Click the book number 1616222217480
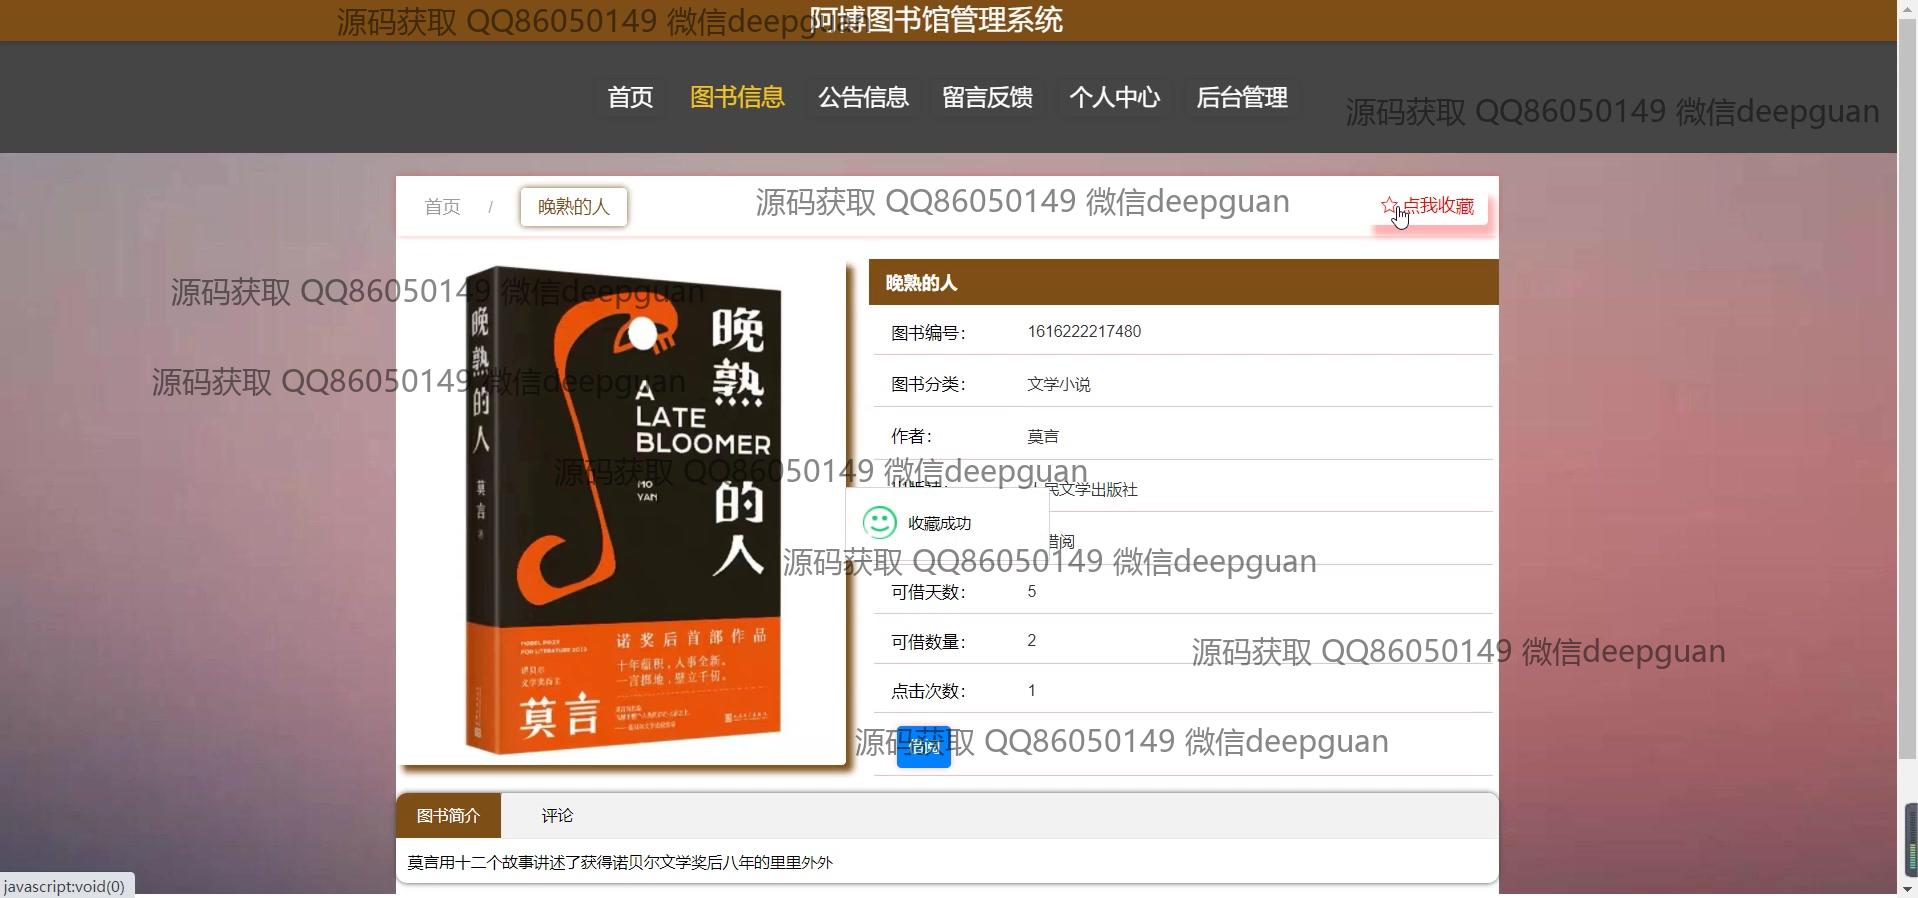Screen dimensions: 1918x898 [1084, 332]
